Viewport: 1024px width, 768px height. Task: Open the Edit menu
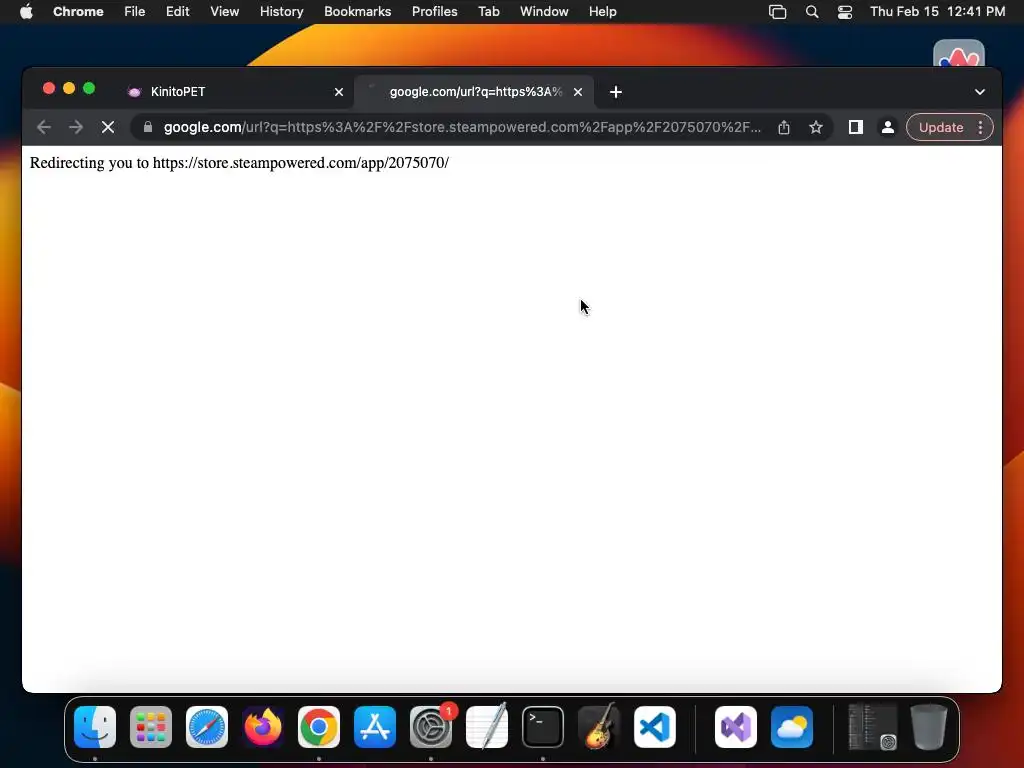177,12
